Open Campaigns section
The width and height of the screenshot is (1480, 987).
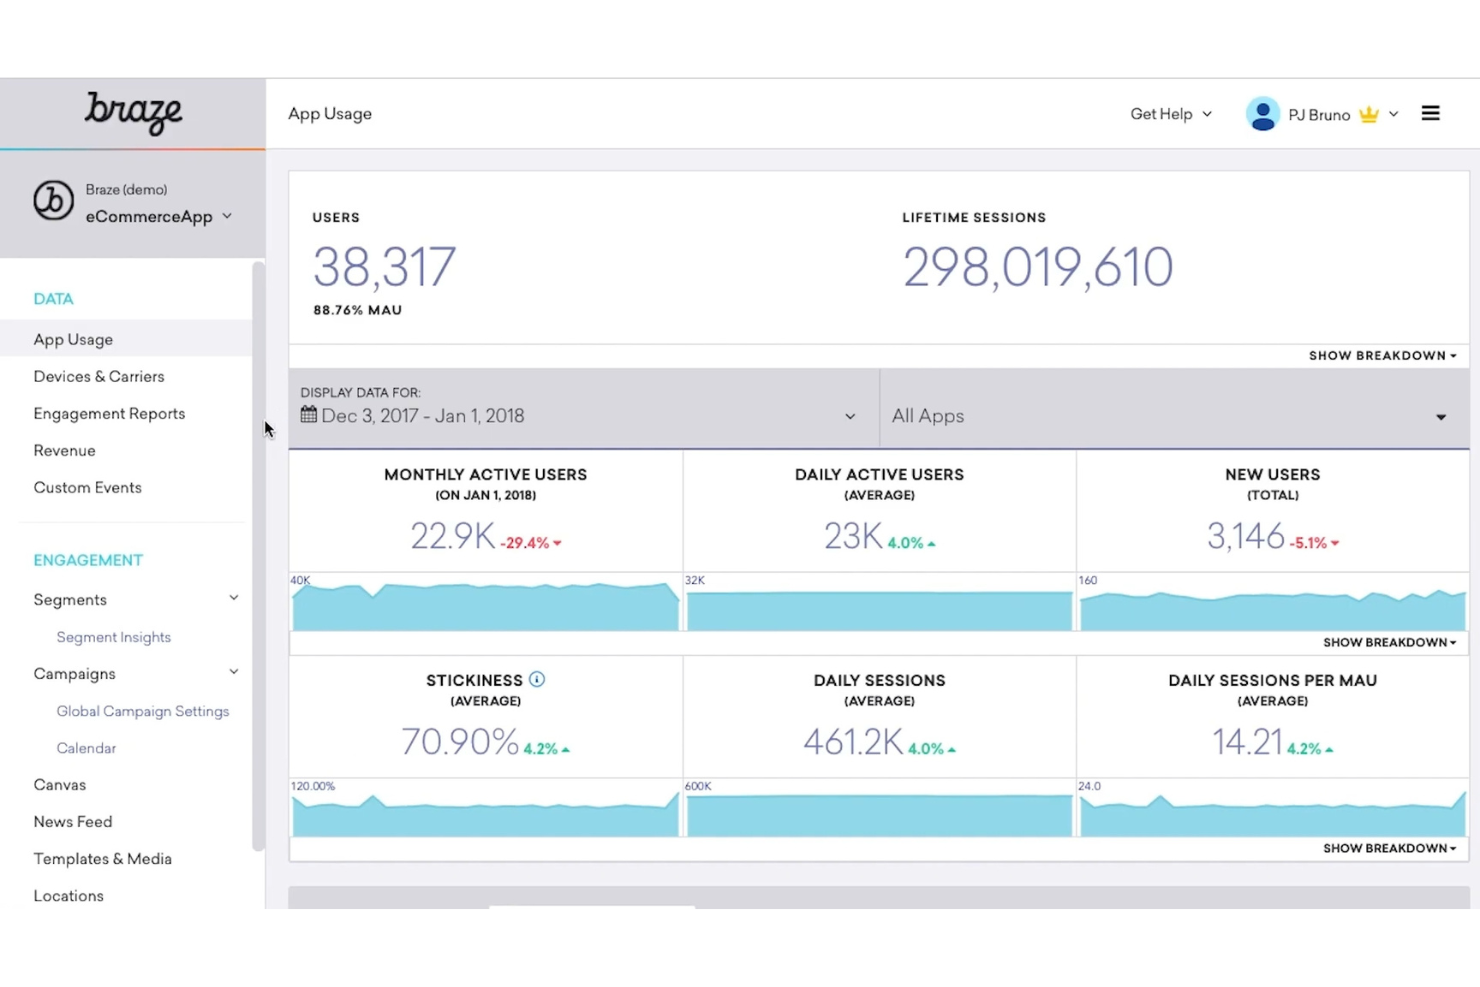tap(74, 674)
